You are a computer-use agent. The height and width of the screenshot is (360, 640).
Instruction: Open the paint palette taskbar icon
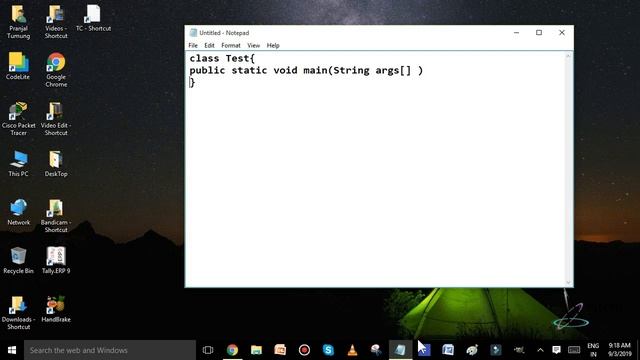pos(472,350)
